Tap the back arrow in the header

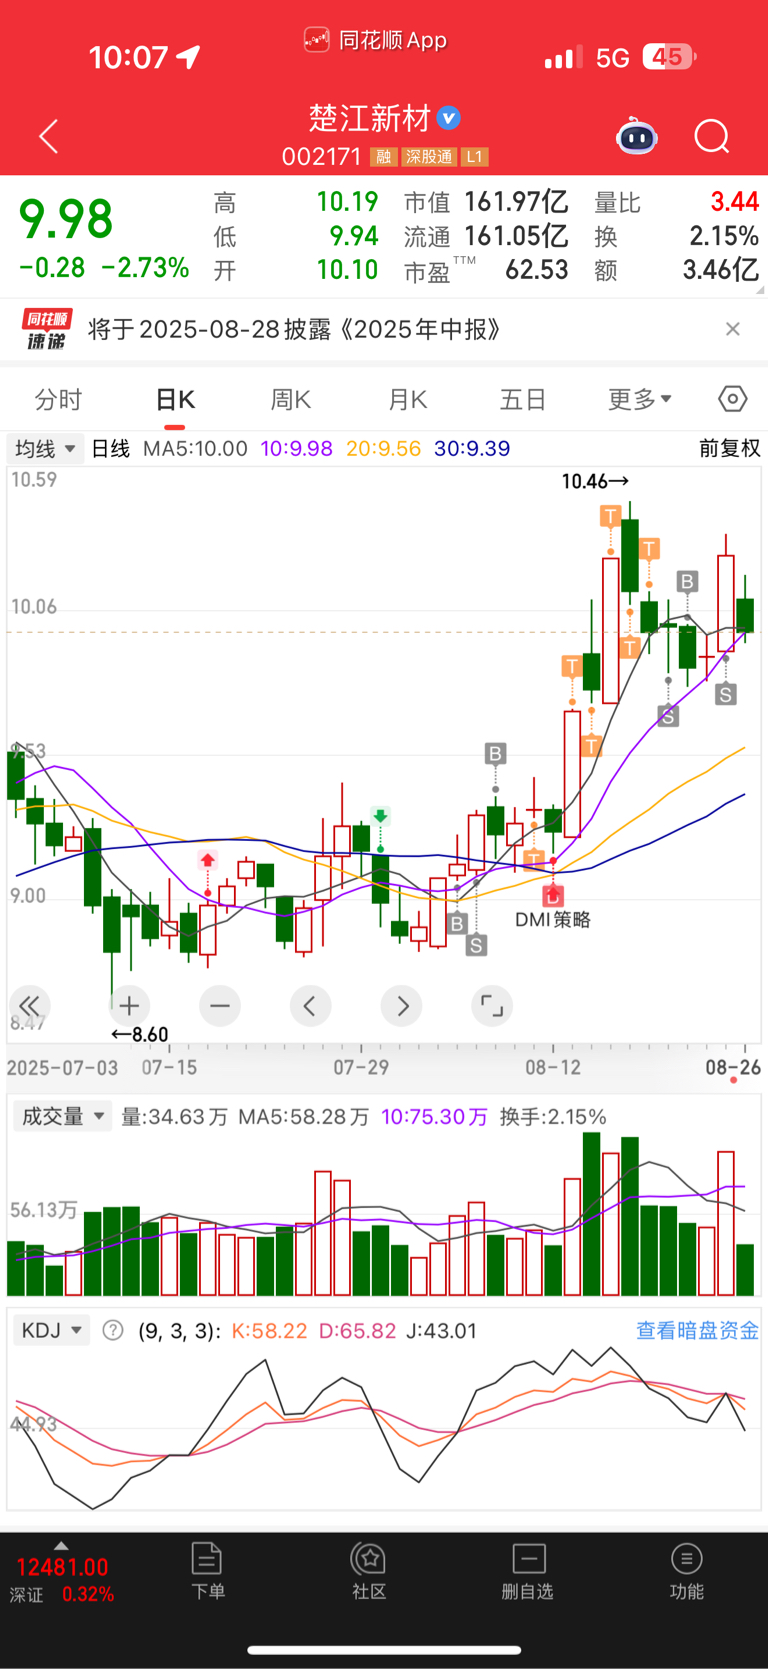[x=48, y=136]
